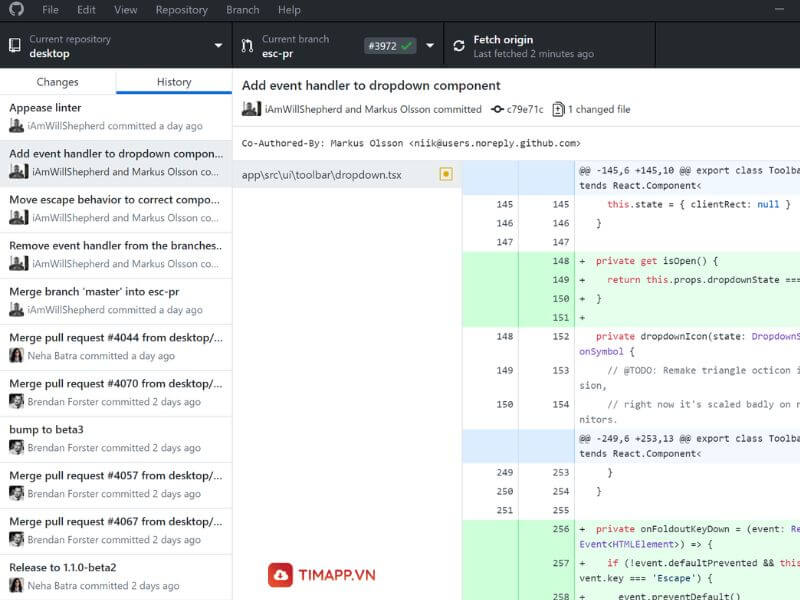Select Merge pull request #4044 commit

pyautogui.click(x=116, y=346)
